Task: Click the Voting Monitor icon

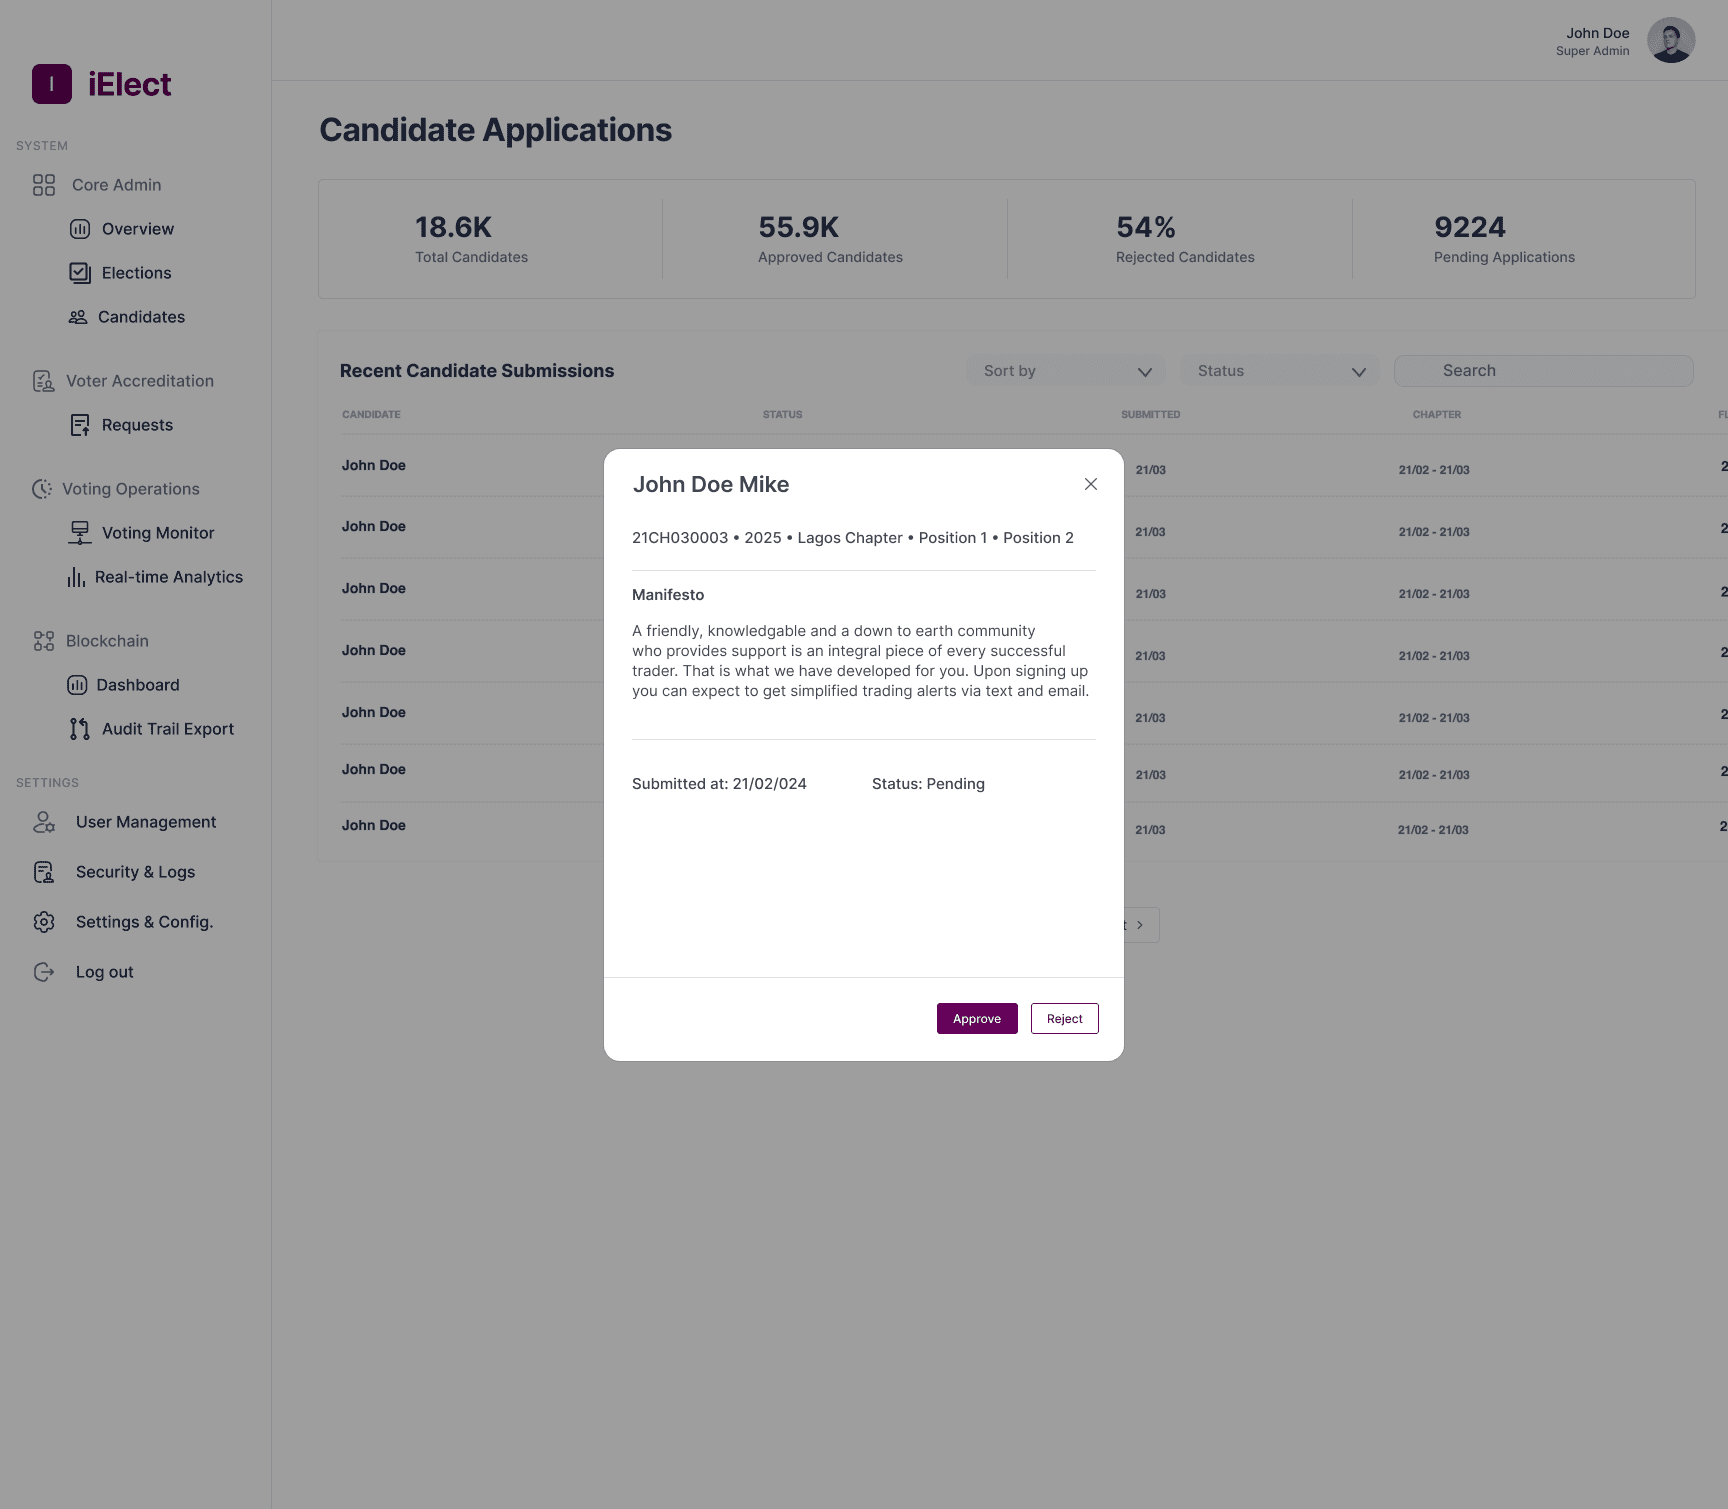Action: 80,533
